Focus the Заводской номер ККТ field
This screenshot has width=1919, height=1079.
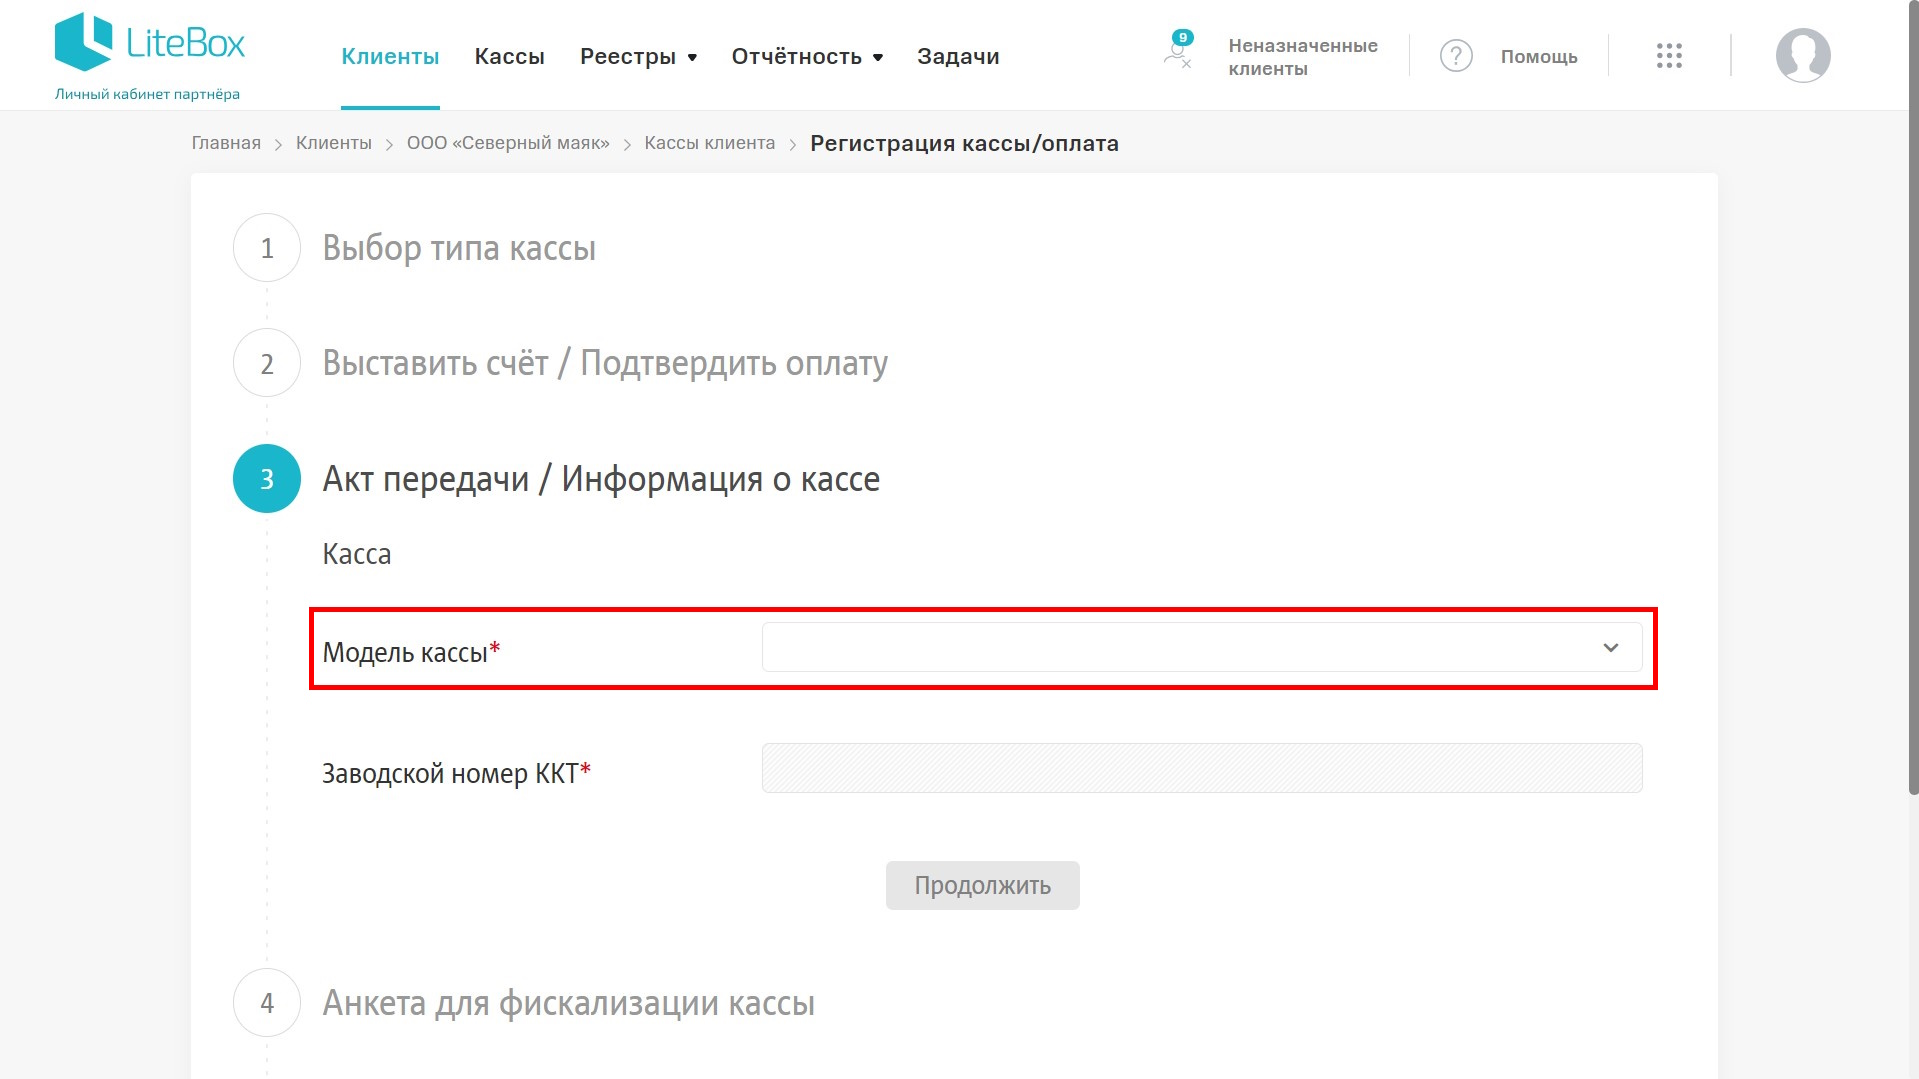1202,768
